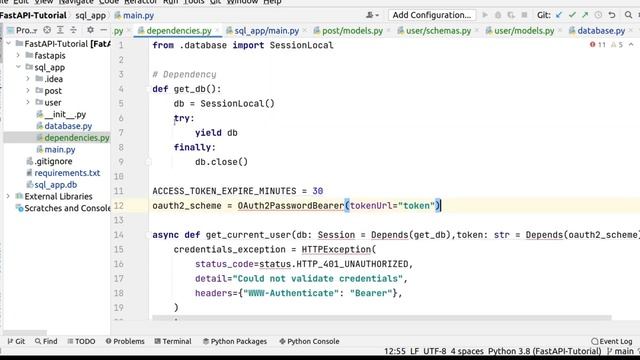Open Project panel settings gear
Screen dimensions: 640x360
[90, 30]
